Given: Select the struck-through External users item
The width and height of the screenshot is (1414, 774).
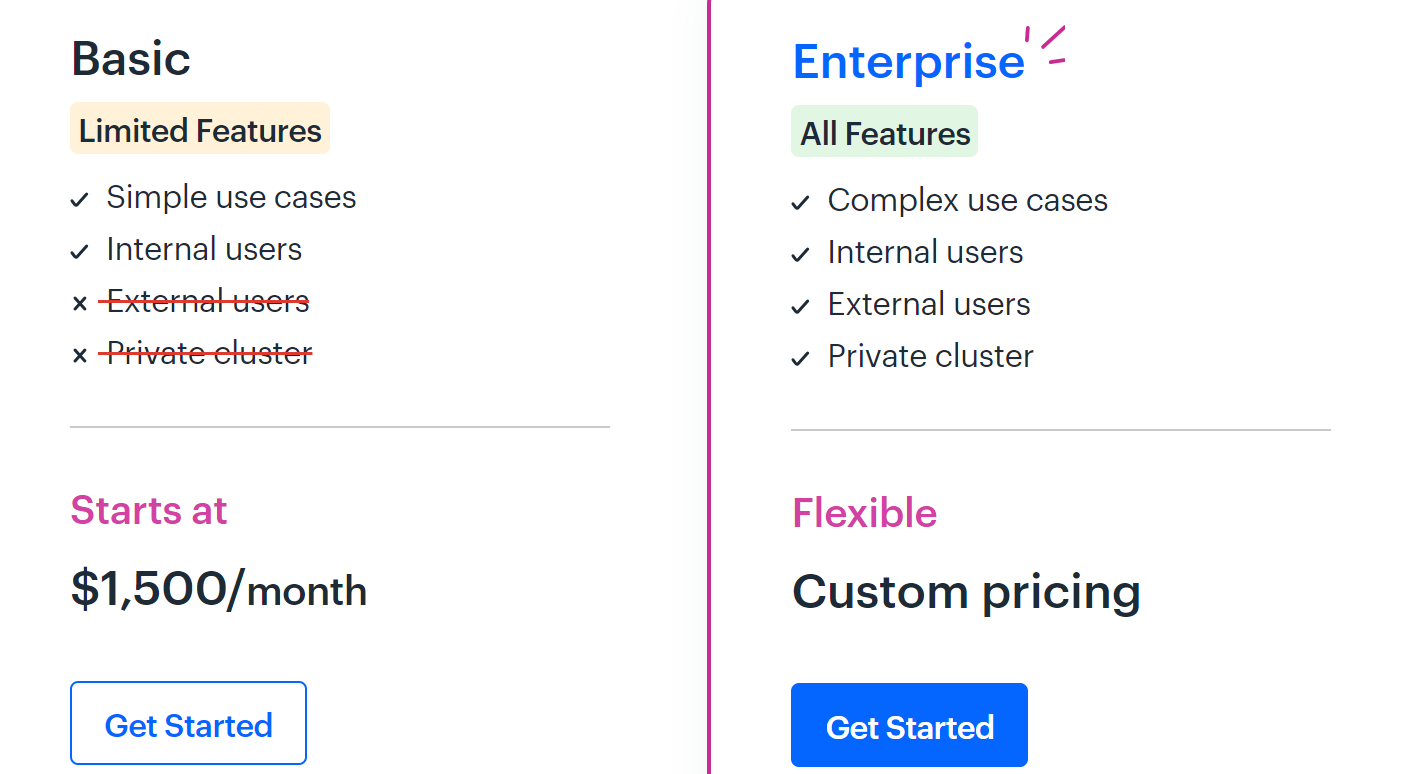Looking at the screenshot, I should (x=207, y=301).
